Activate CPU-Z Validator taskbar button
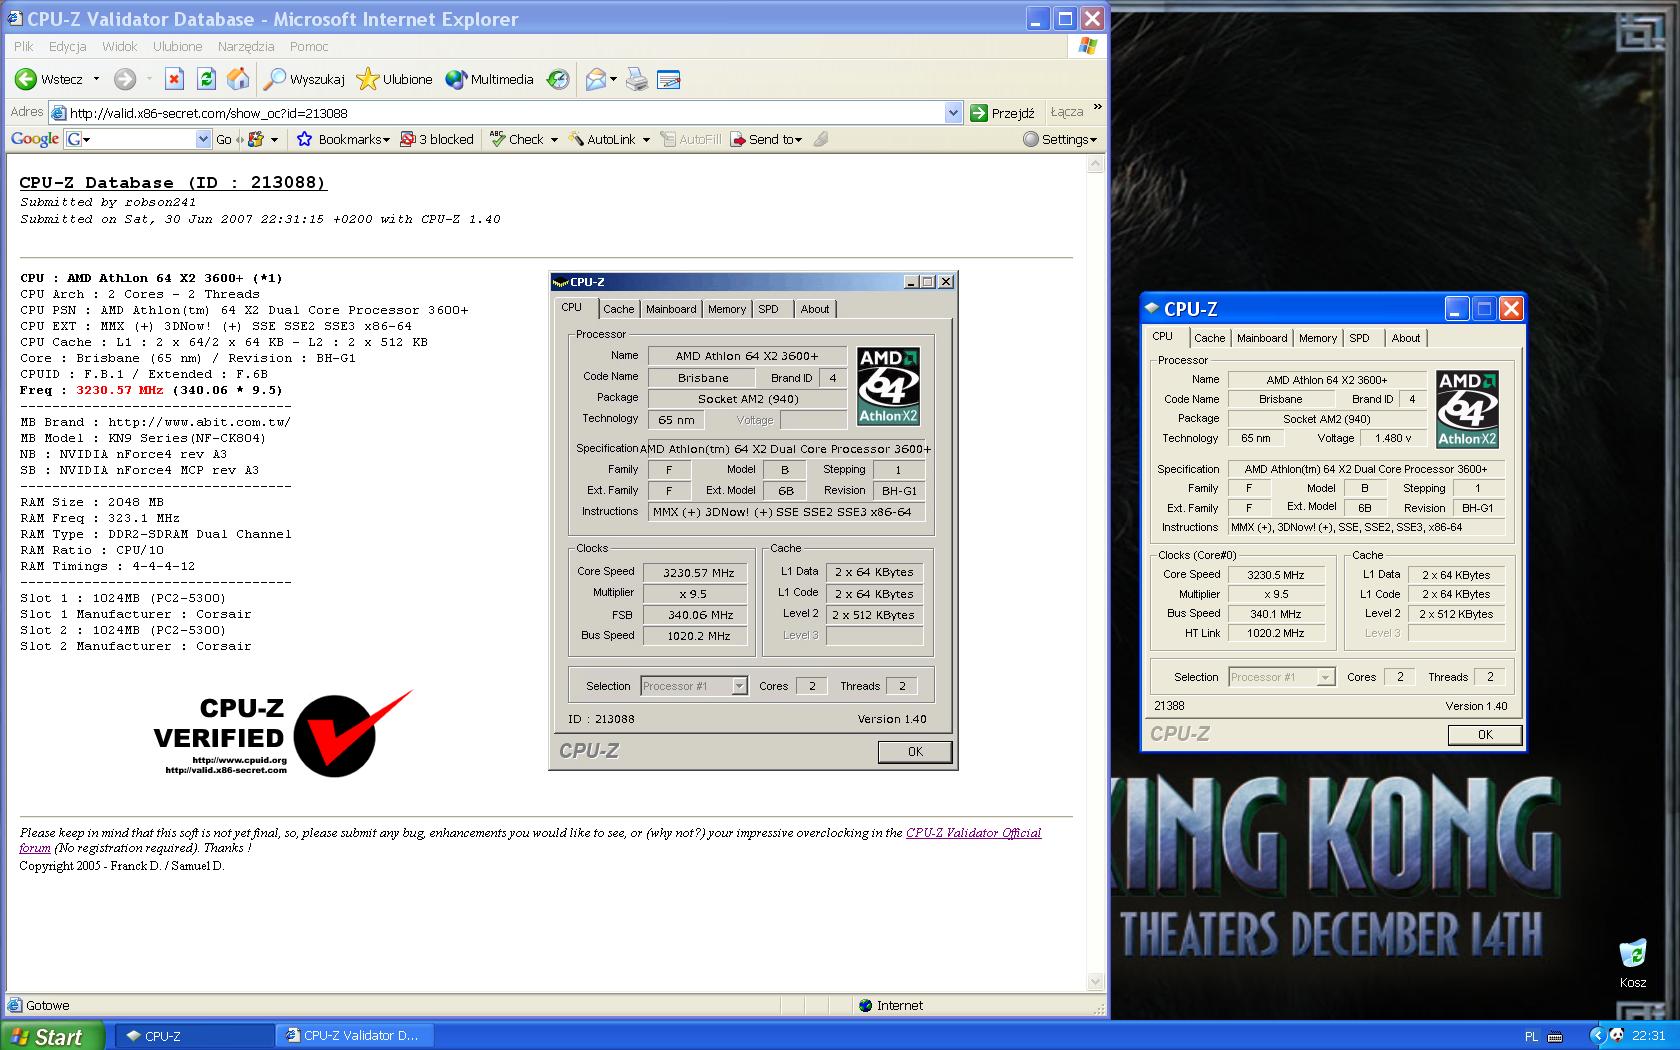 tap(354, 1036)
